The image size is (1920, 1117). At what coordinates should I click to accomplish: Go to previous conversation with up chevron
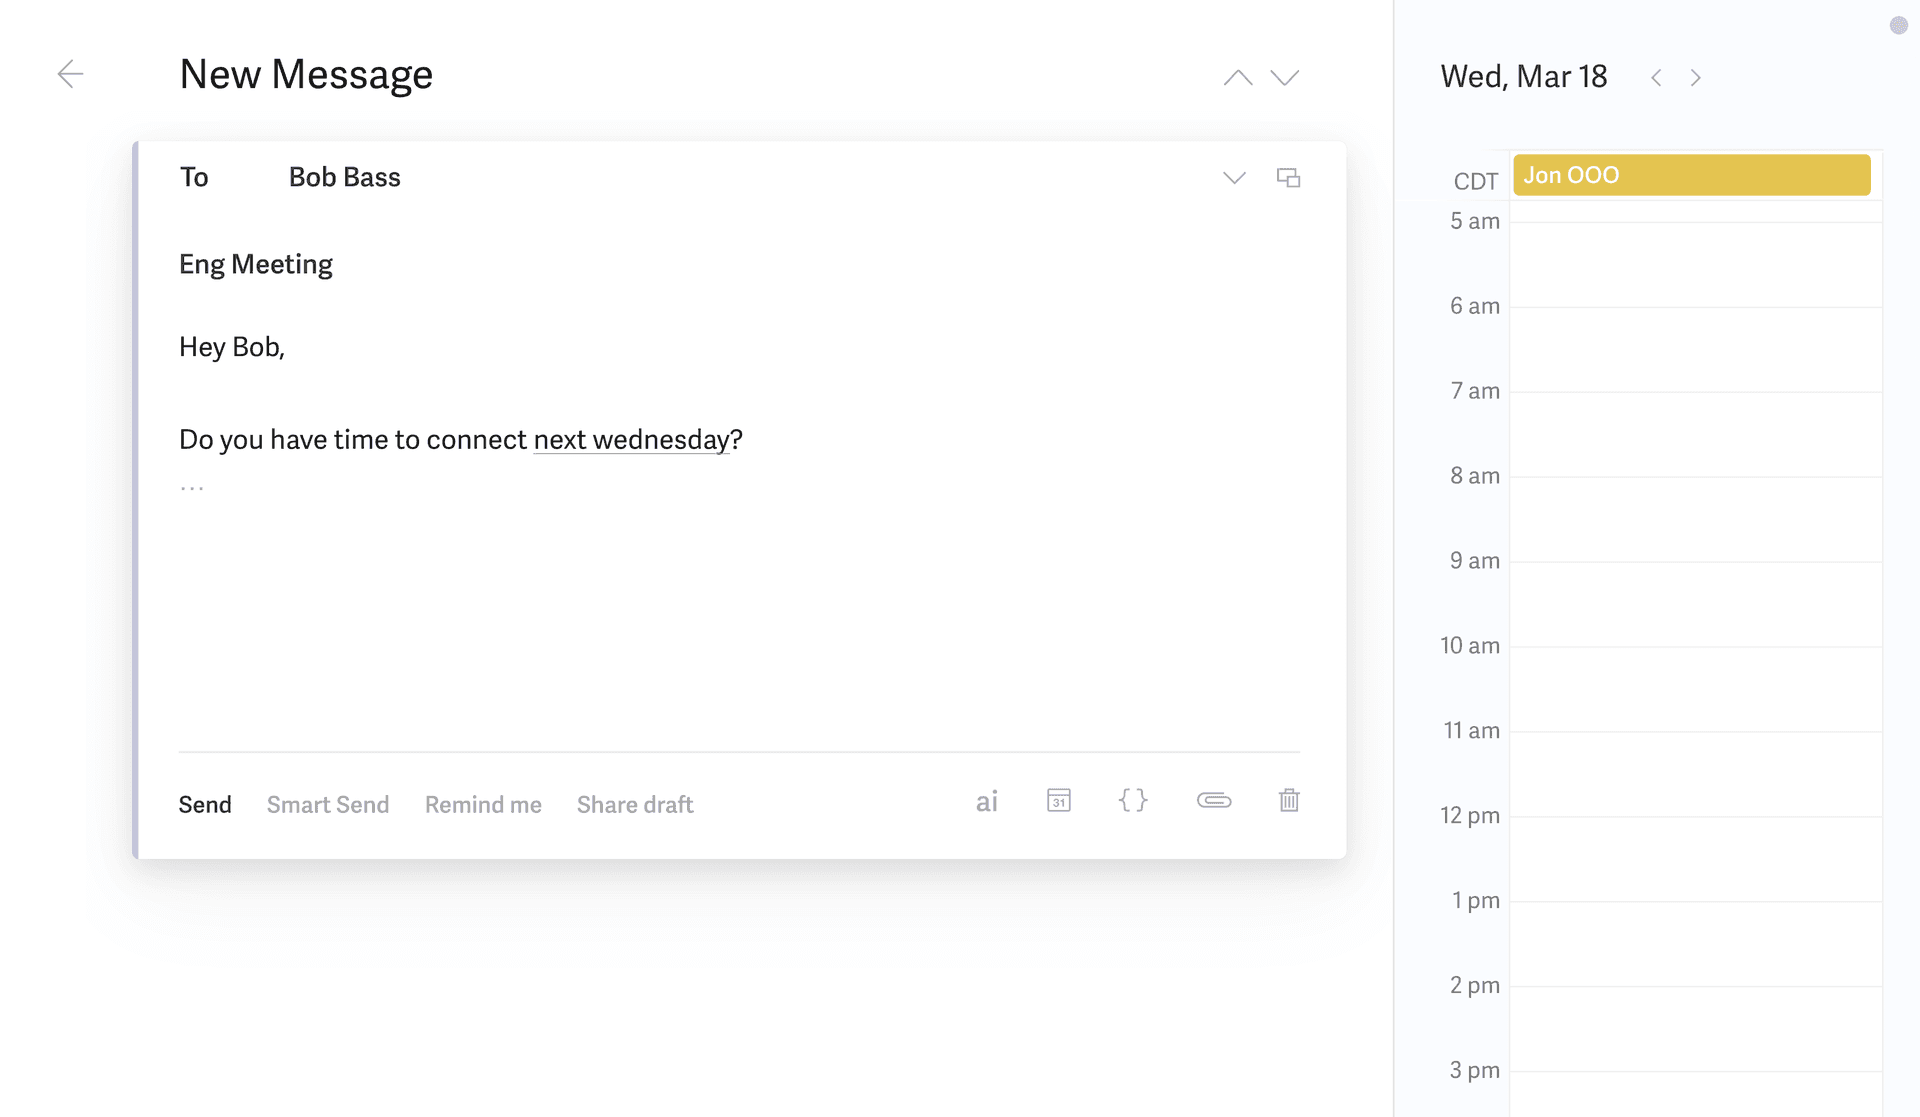coord(1237,77)
